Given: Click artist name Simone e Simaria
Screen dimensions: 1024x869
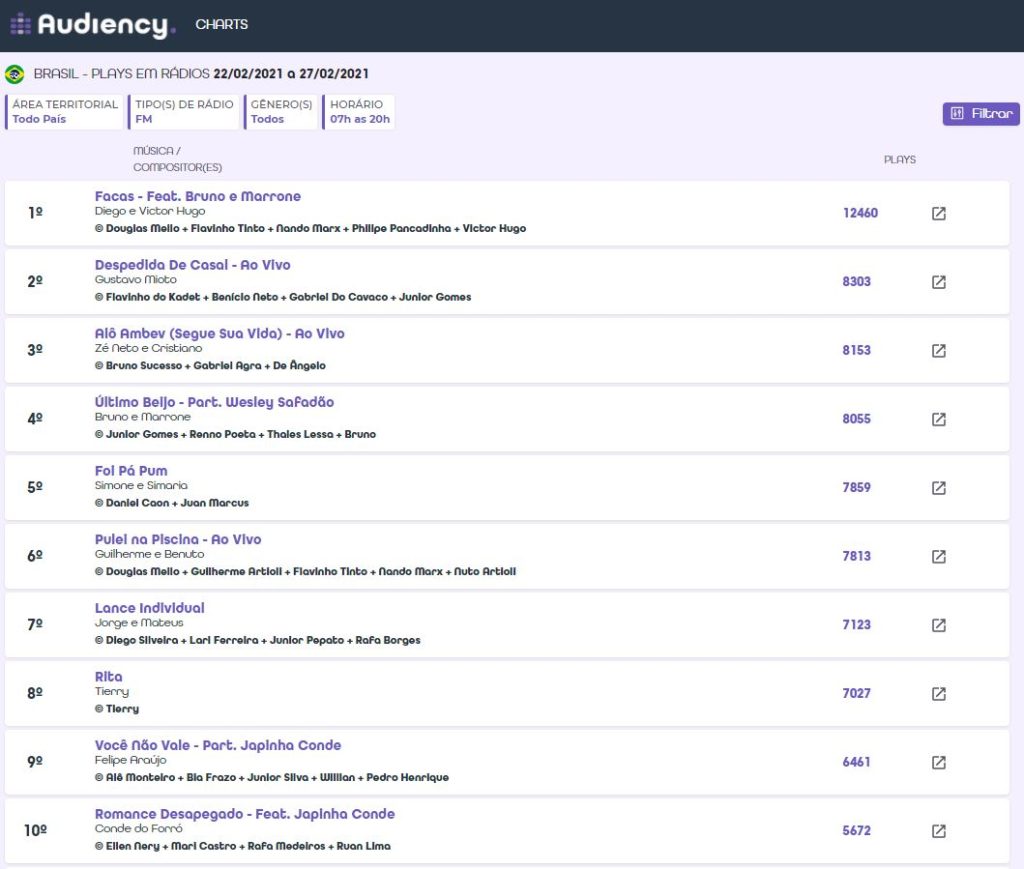Looking at the screenshot, I should [x=140, y=485].
